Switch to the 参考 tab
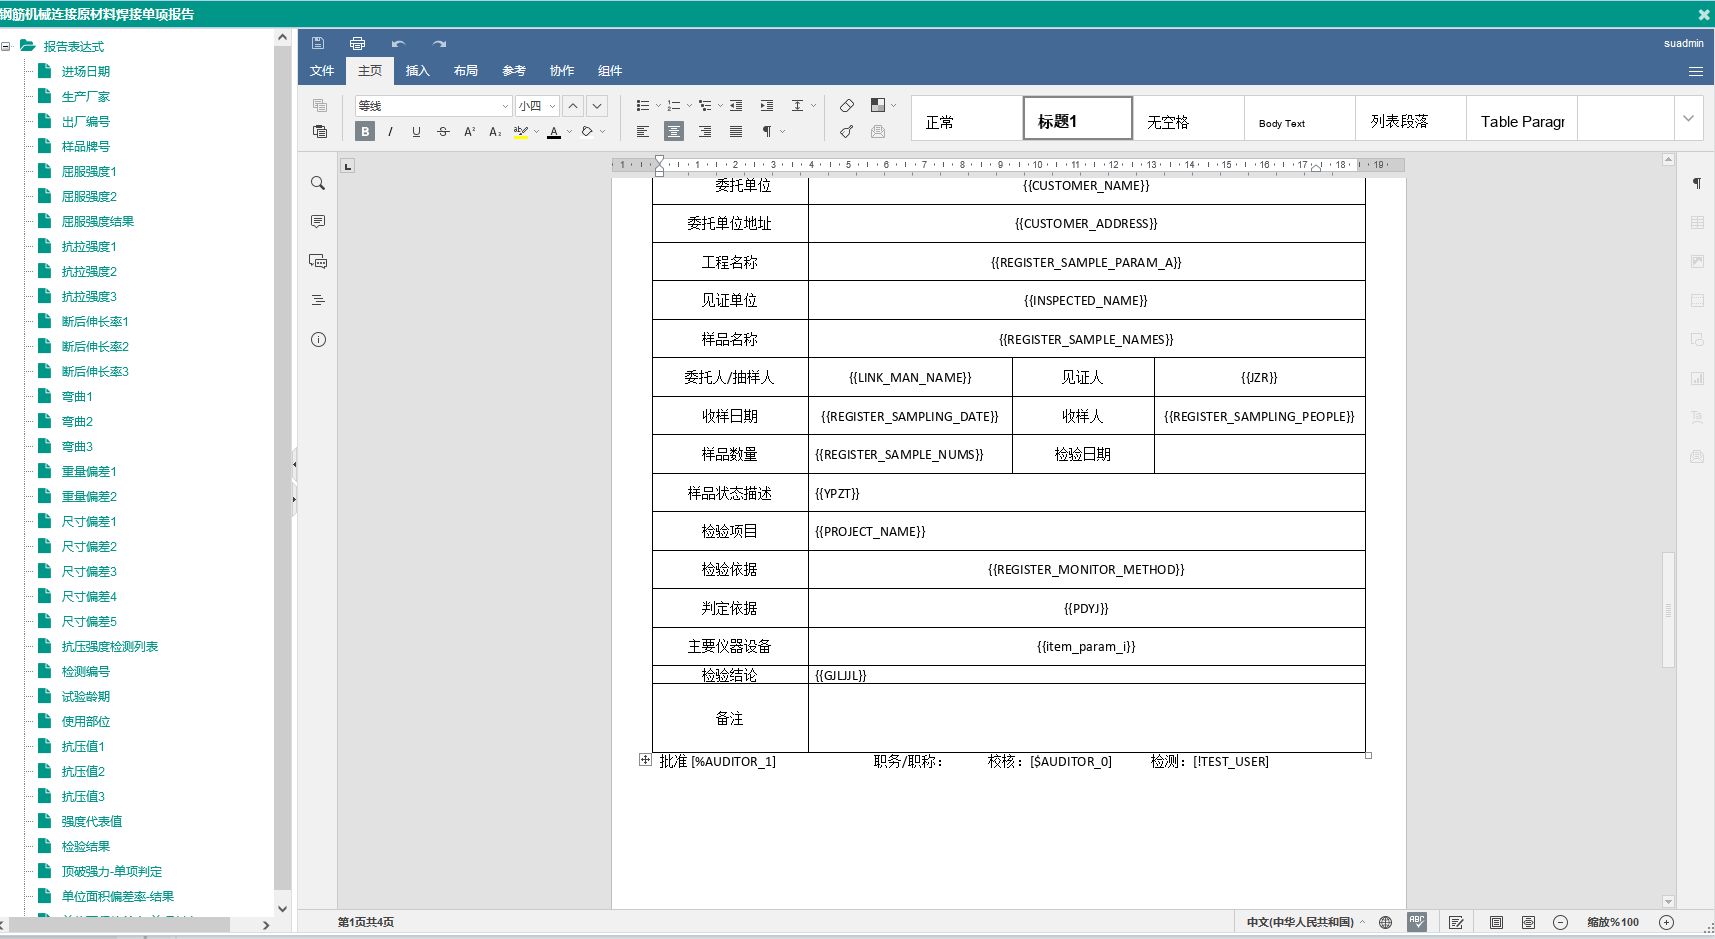 click(x=514, y=70)
